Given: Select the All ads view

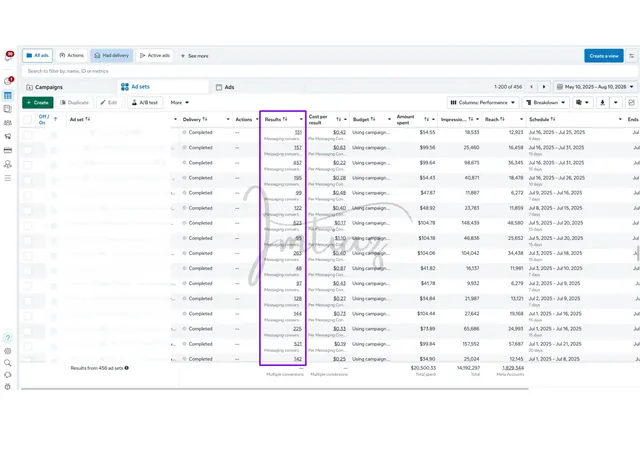Looking at the screenshot, I should coord(38,56).
